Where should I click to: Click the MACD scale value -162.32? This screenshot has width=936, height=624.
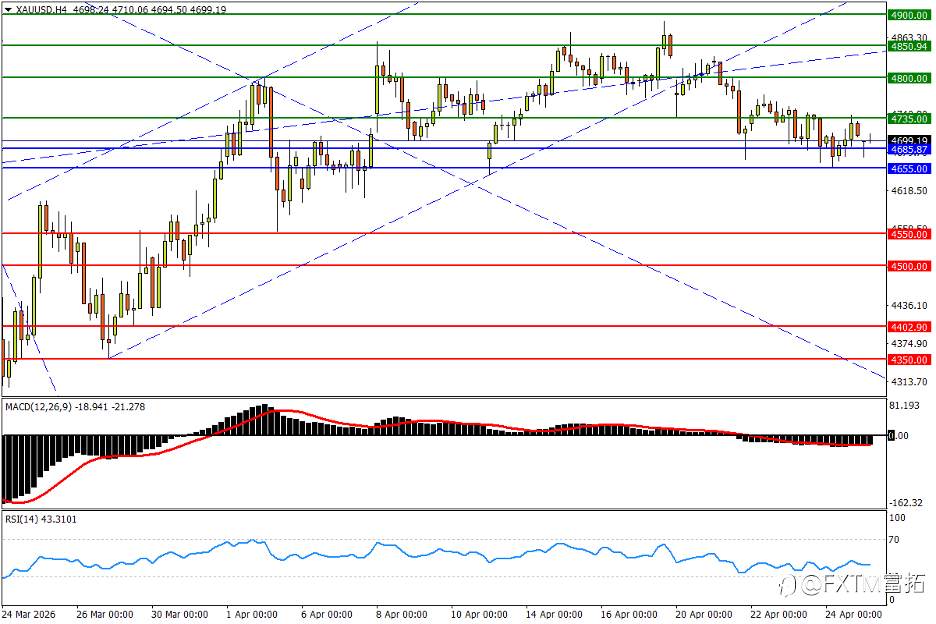(906, 503)
